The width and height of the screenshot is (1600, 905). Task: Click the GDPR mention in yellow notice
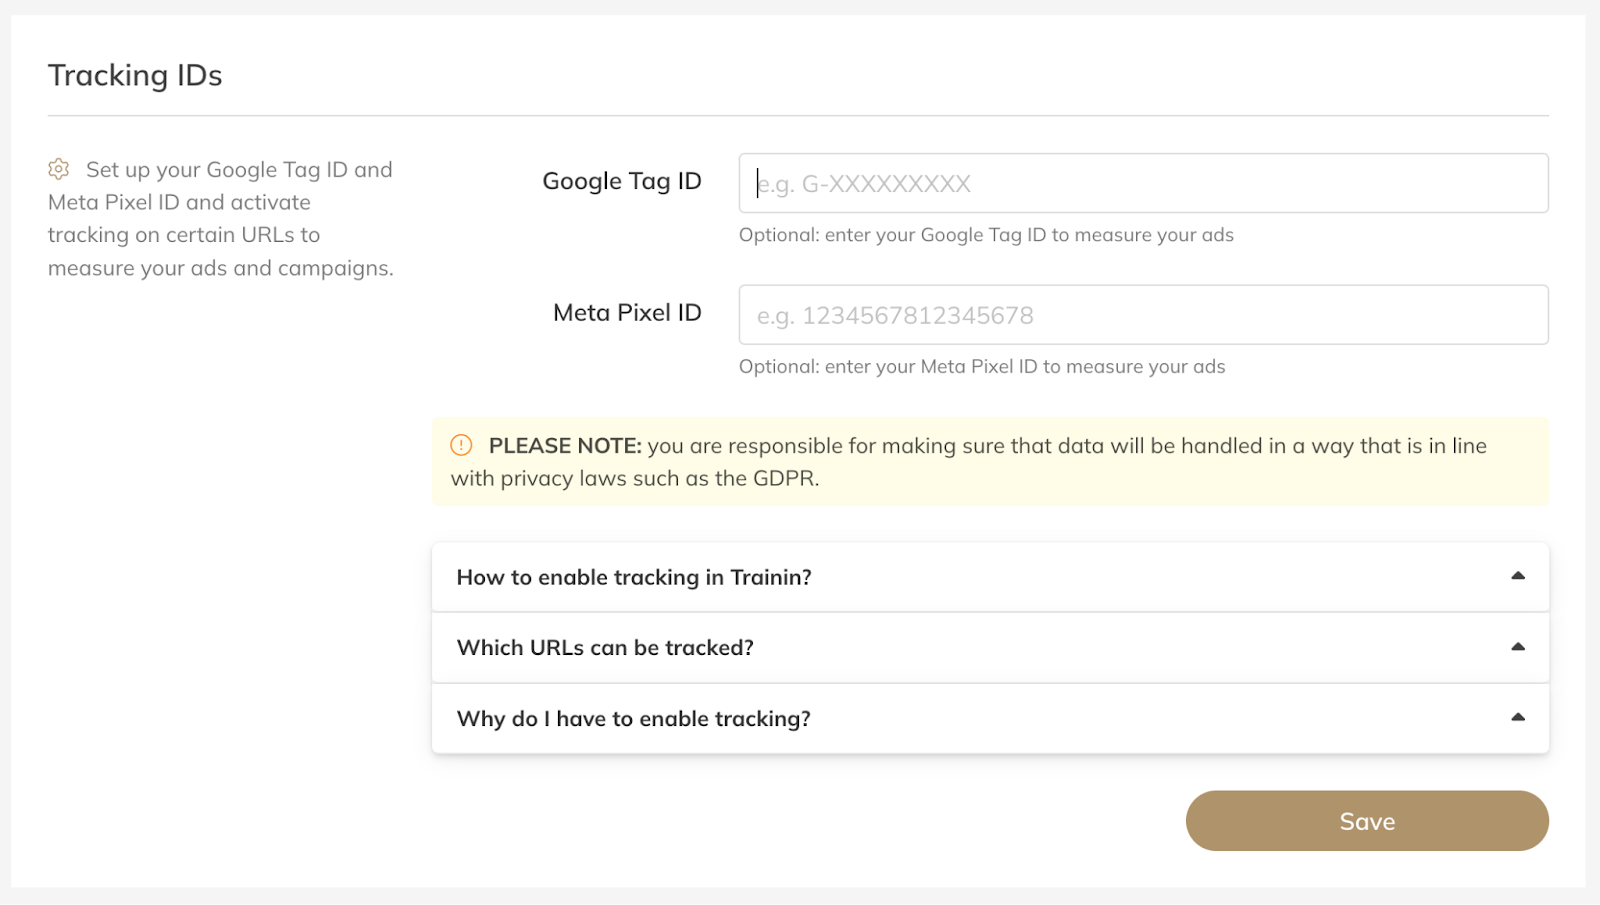point(784,478)
